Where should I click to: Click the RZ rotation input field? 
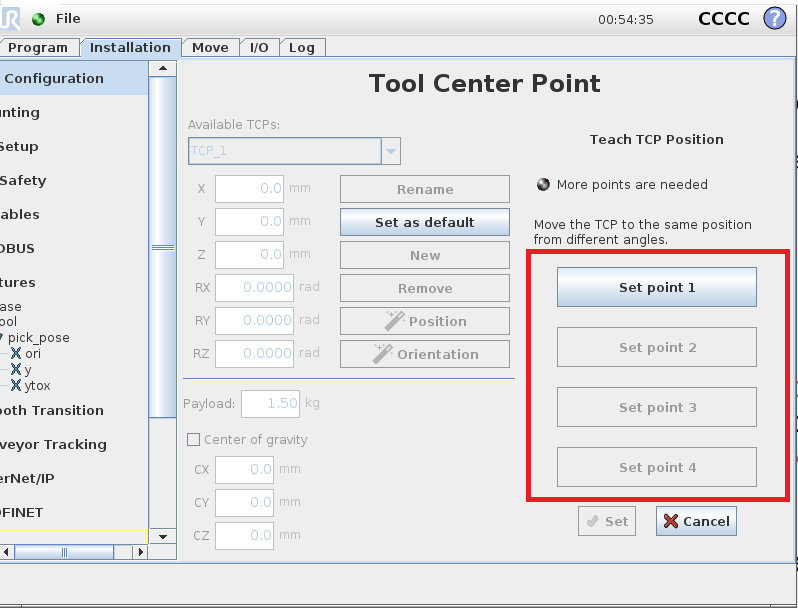click(254, 354)
